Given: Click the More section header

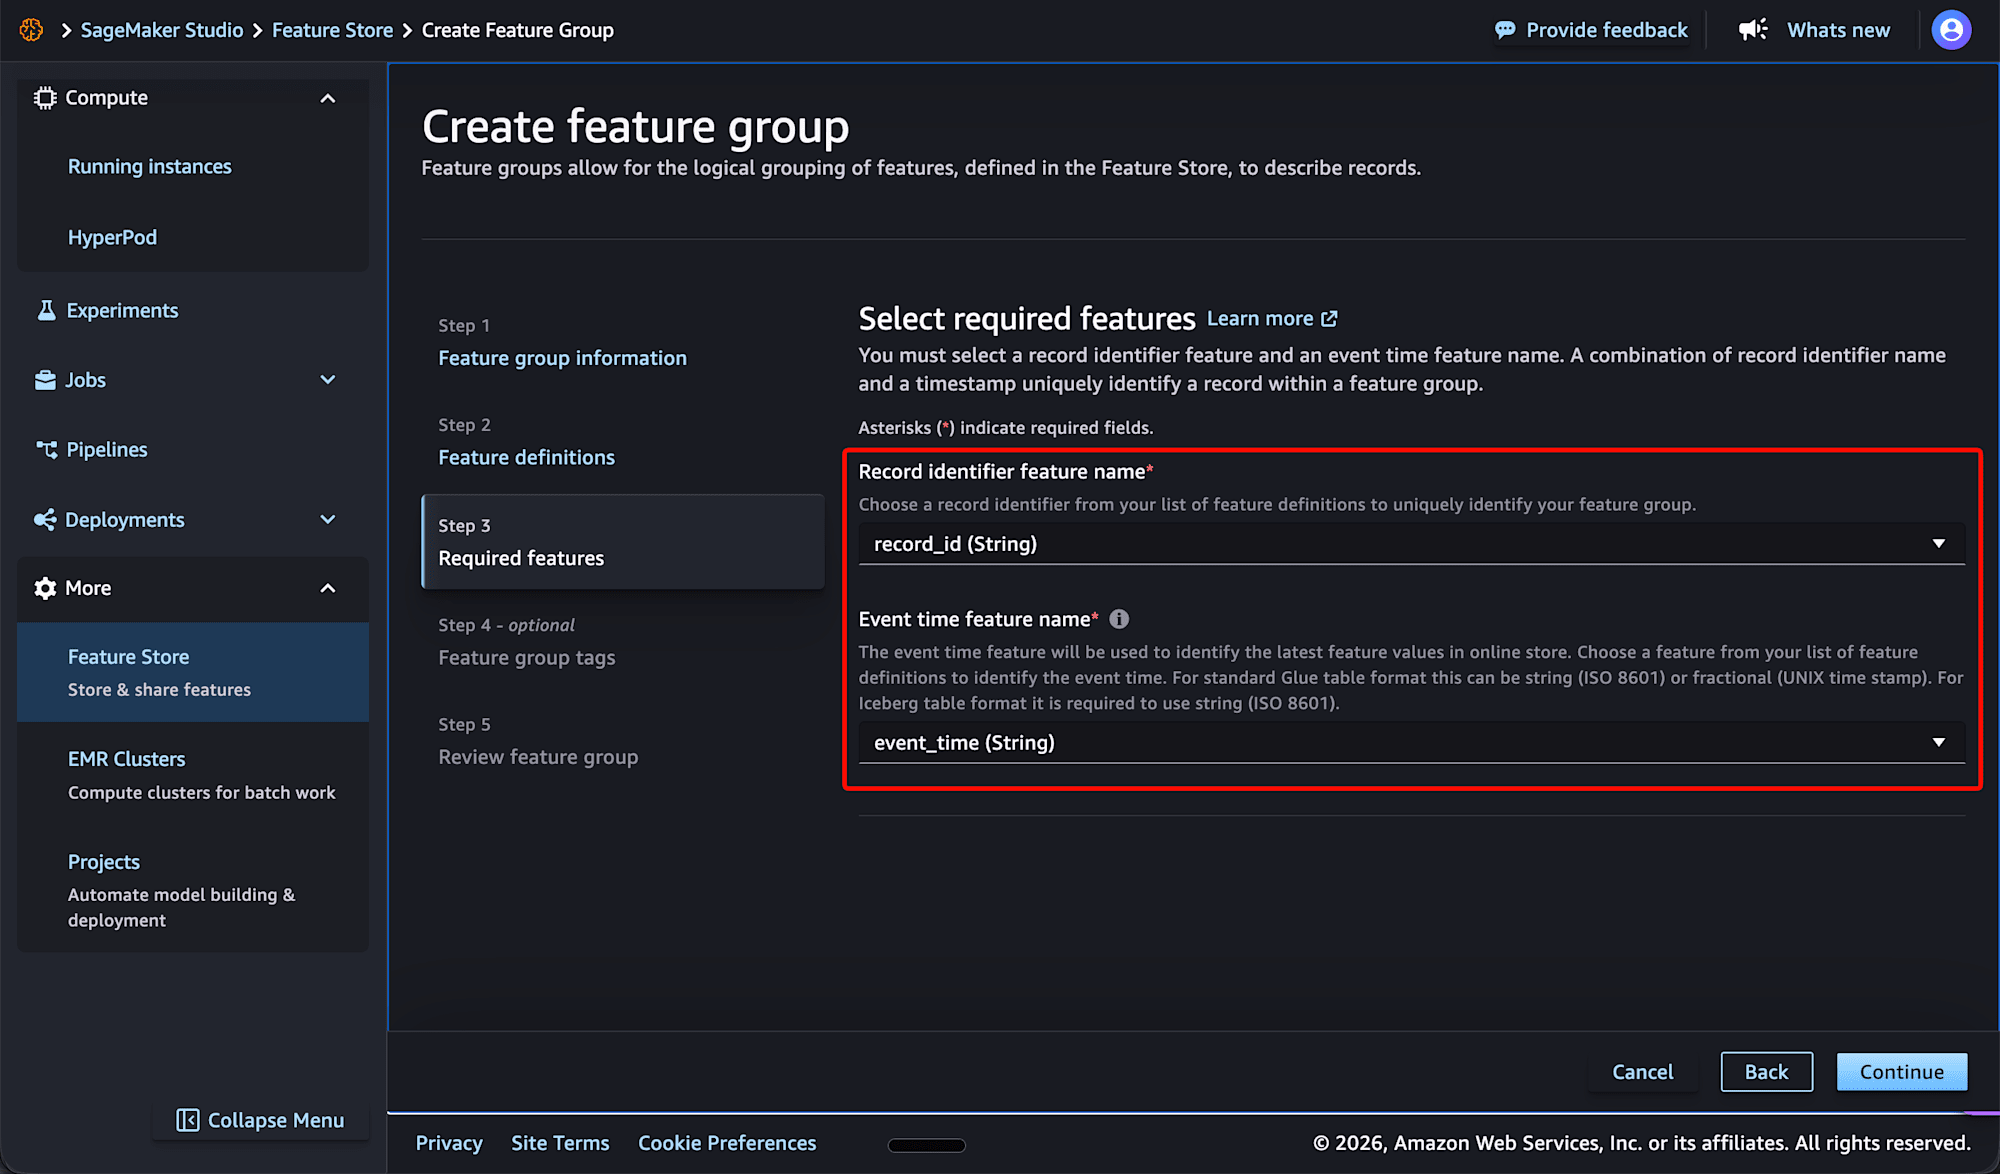Looking at the screenshot, I should (x=193, y=588).
